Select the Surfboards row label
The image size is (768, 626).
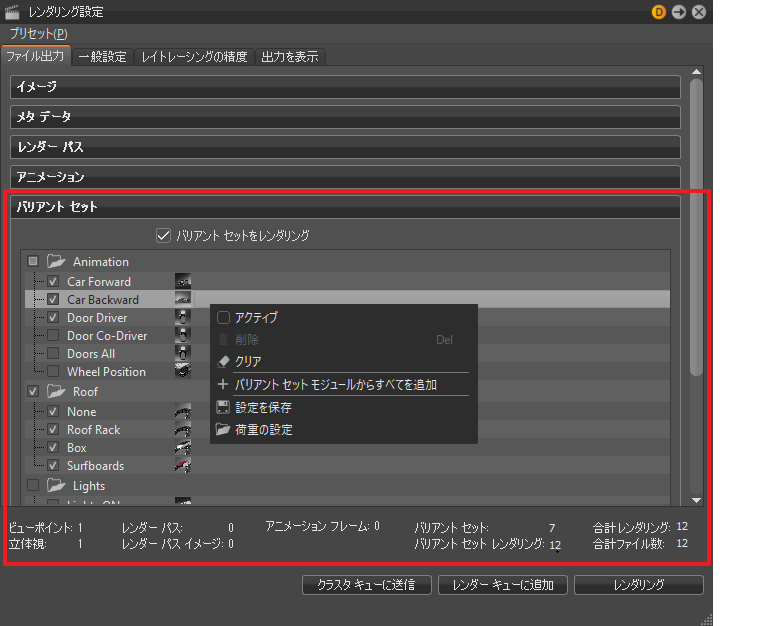pyautogui.click(x=96, y=466)
